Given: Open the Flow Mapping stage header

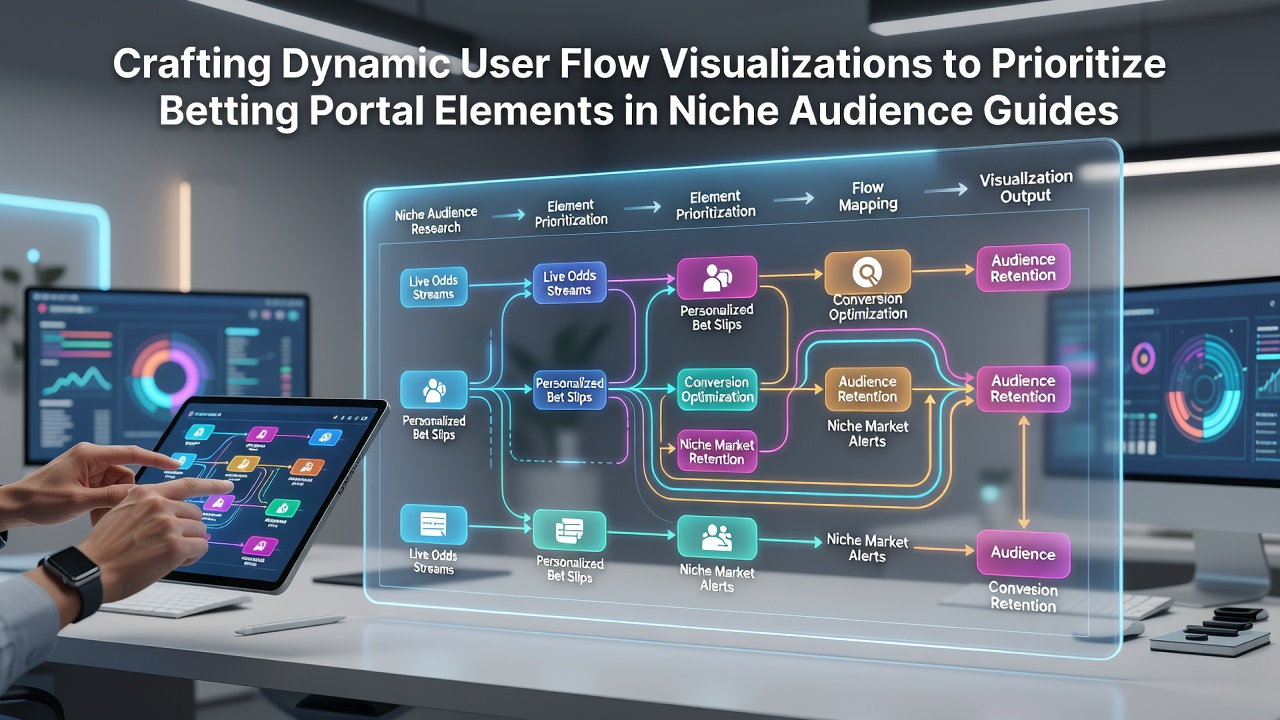Looking at the screenshot, I should 868,195.
